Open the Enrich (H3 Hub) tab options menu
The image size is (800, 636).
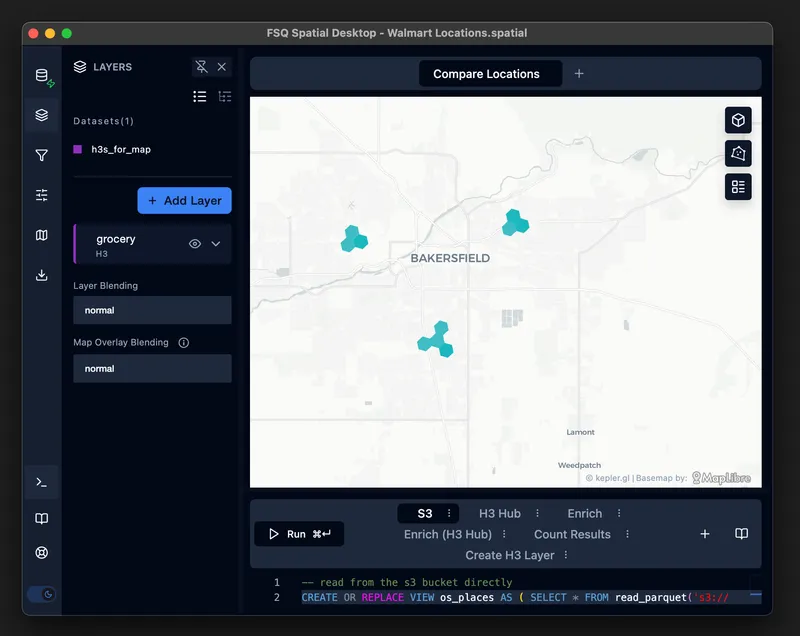point(504,534)
